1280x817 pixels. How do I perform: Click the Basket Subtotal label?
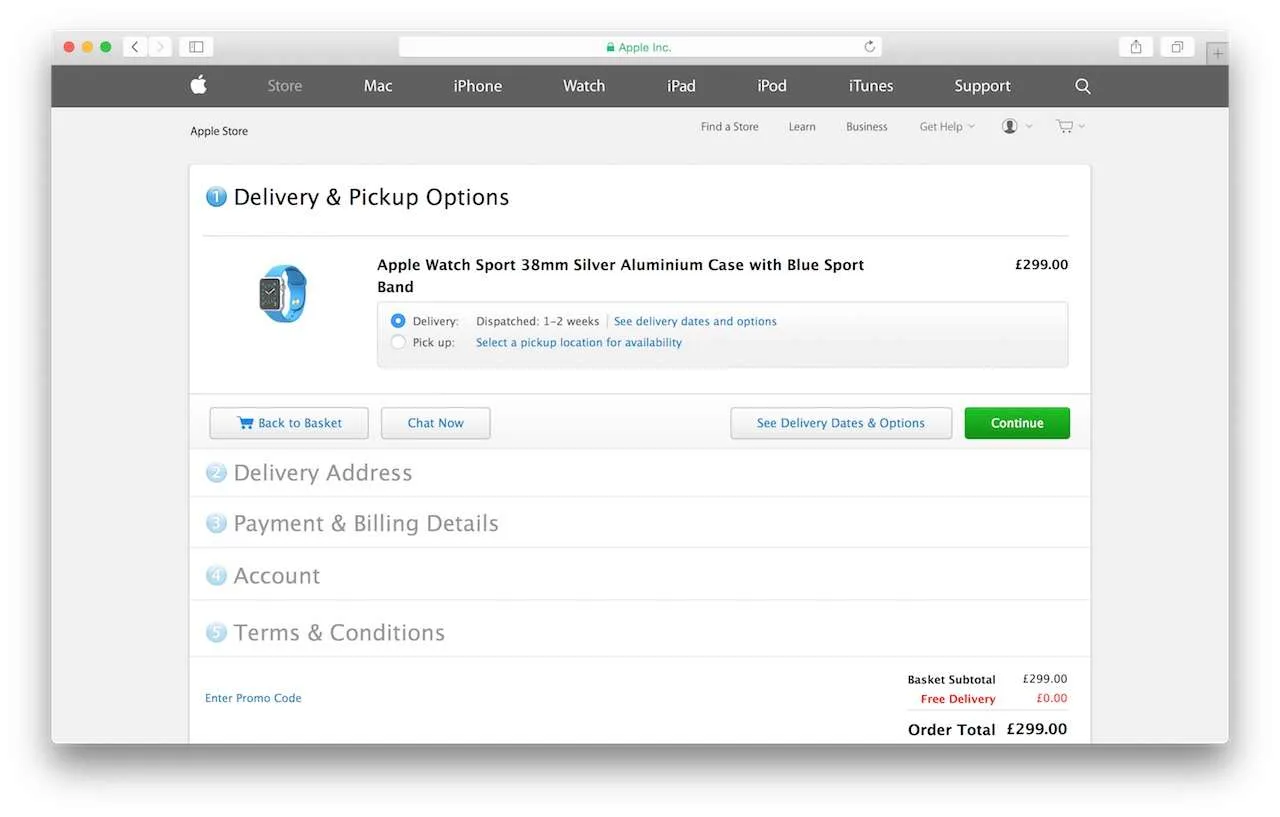point(952,680)
